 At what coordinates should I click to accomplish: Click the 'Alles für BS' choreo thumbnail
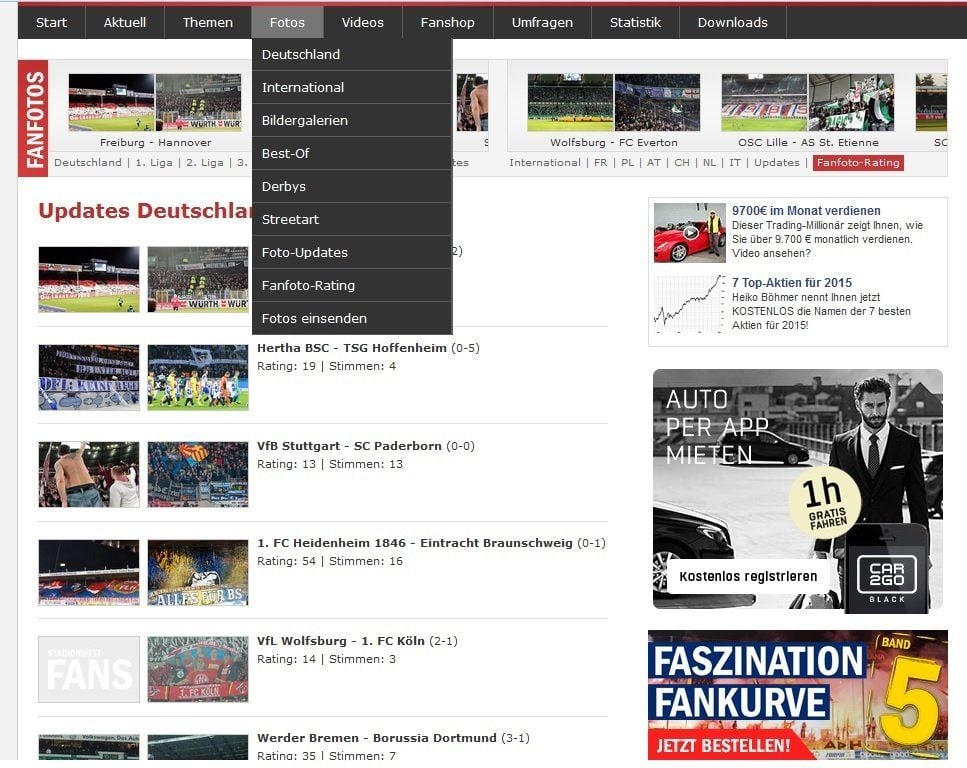198,572
